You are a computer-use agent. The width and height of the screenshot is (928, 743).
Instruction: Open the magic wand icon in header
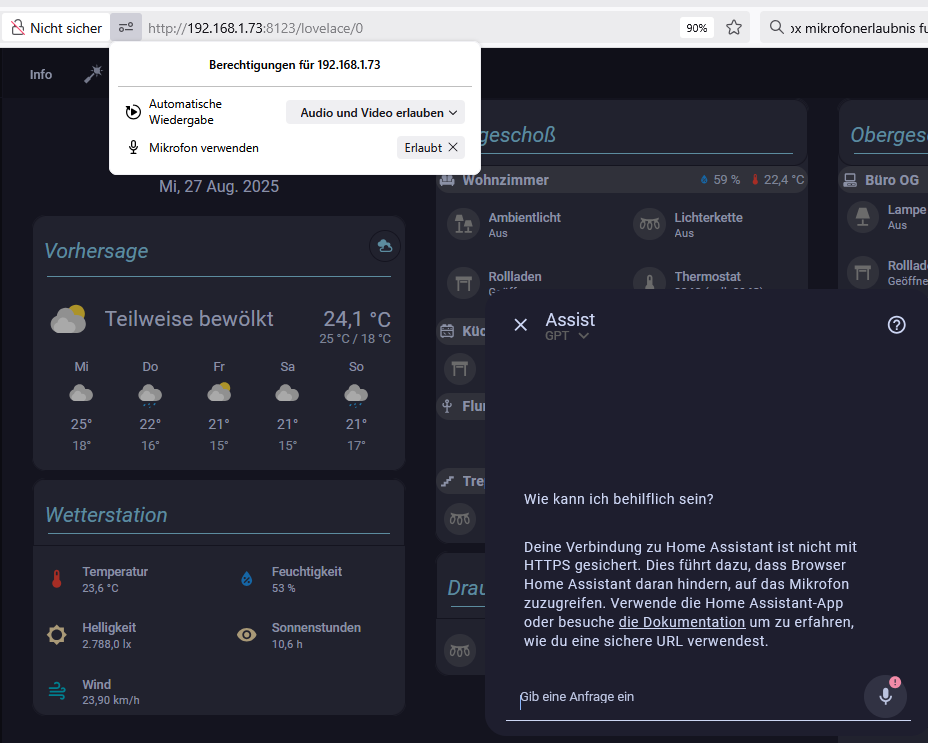point(93,74)
